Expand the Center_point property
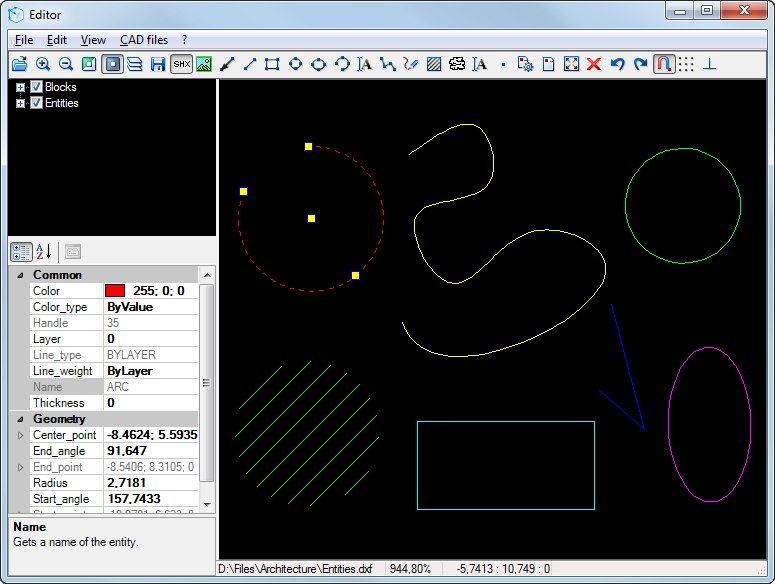775x584 pixels. tap(20, 435)
